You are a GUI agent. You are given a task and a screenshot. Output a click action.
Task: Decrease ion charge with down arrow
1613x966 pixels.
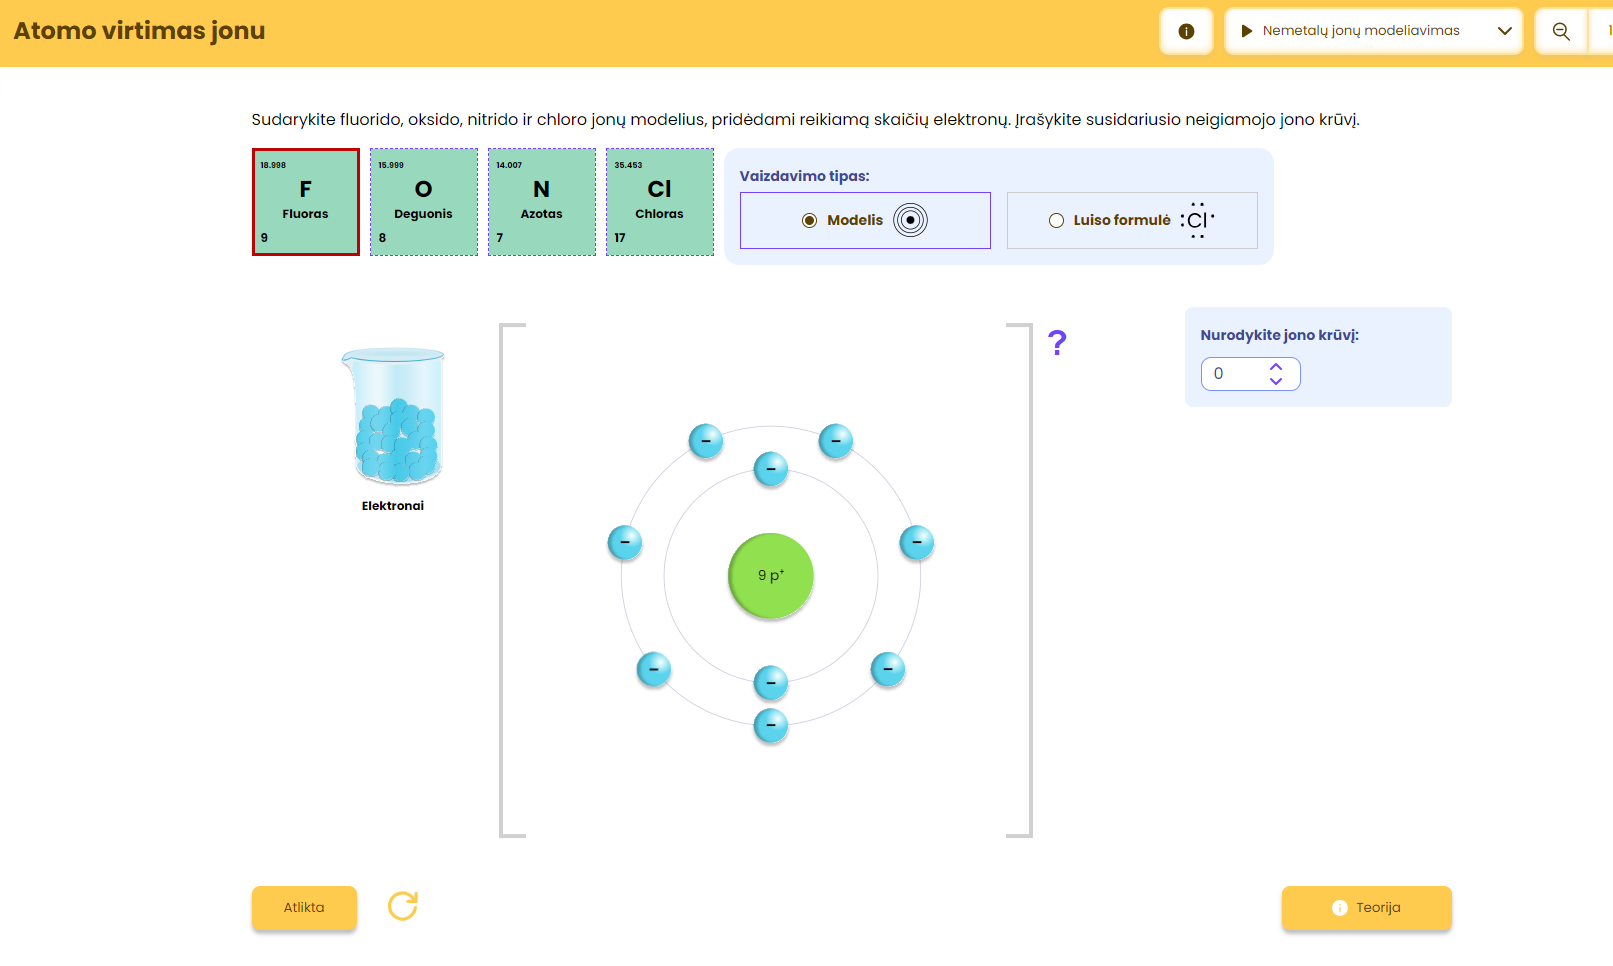[1276, 381]
